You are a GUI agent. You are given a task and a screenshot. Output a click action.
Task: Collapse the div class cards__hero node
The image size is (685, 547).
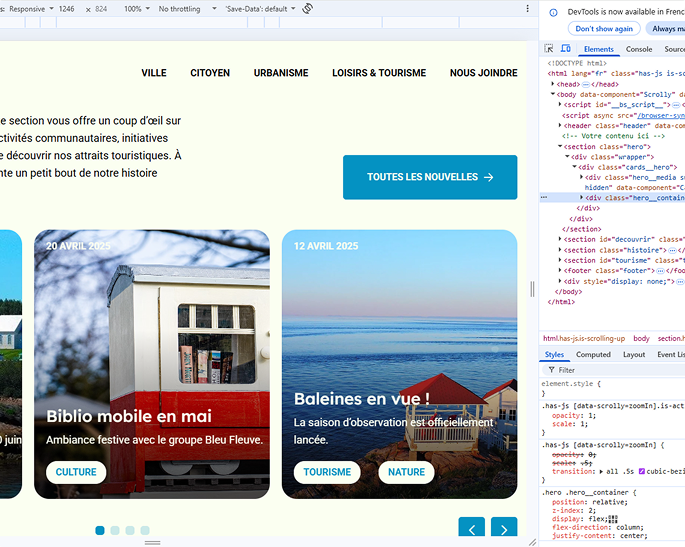click(574, 167)
